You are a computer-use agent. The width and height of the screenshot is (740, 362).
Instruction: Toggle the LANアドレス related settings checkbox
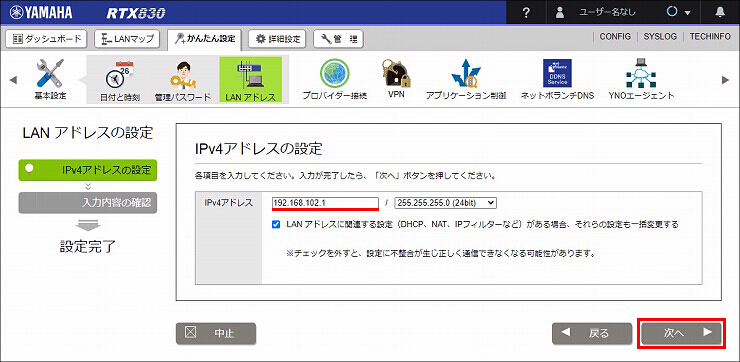(x=277, y=225)
